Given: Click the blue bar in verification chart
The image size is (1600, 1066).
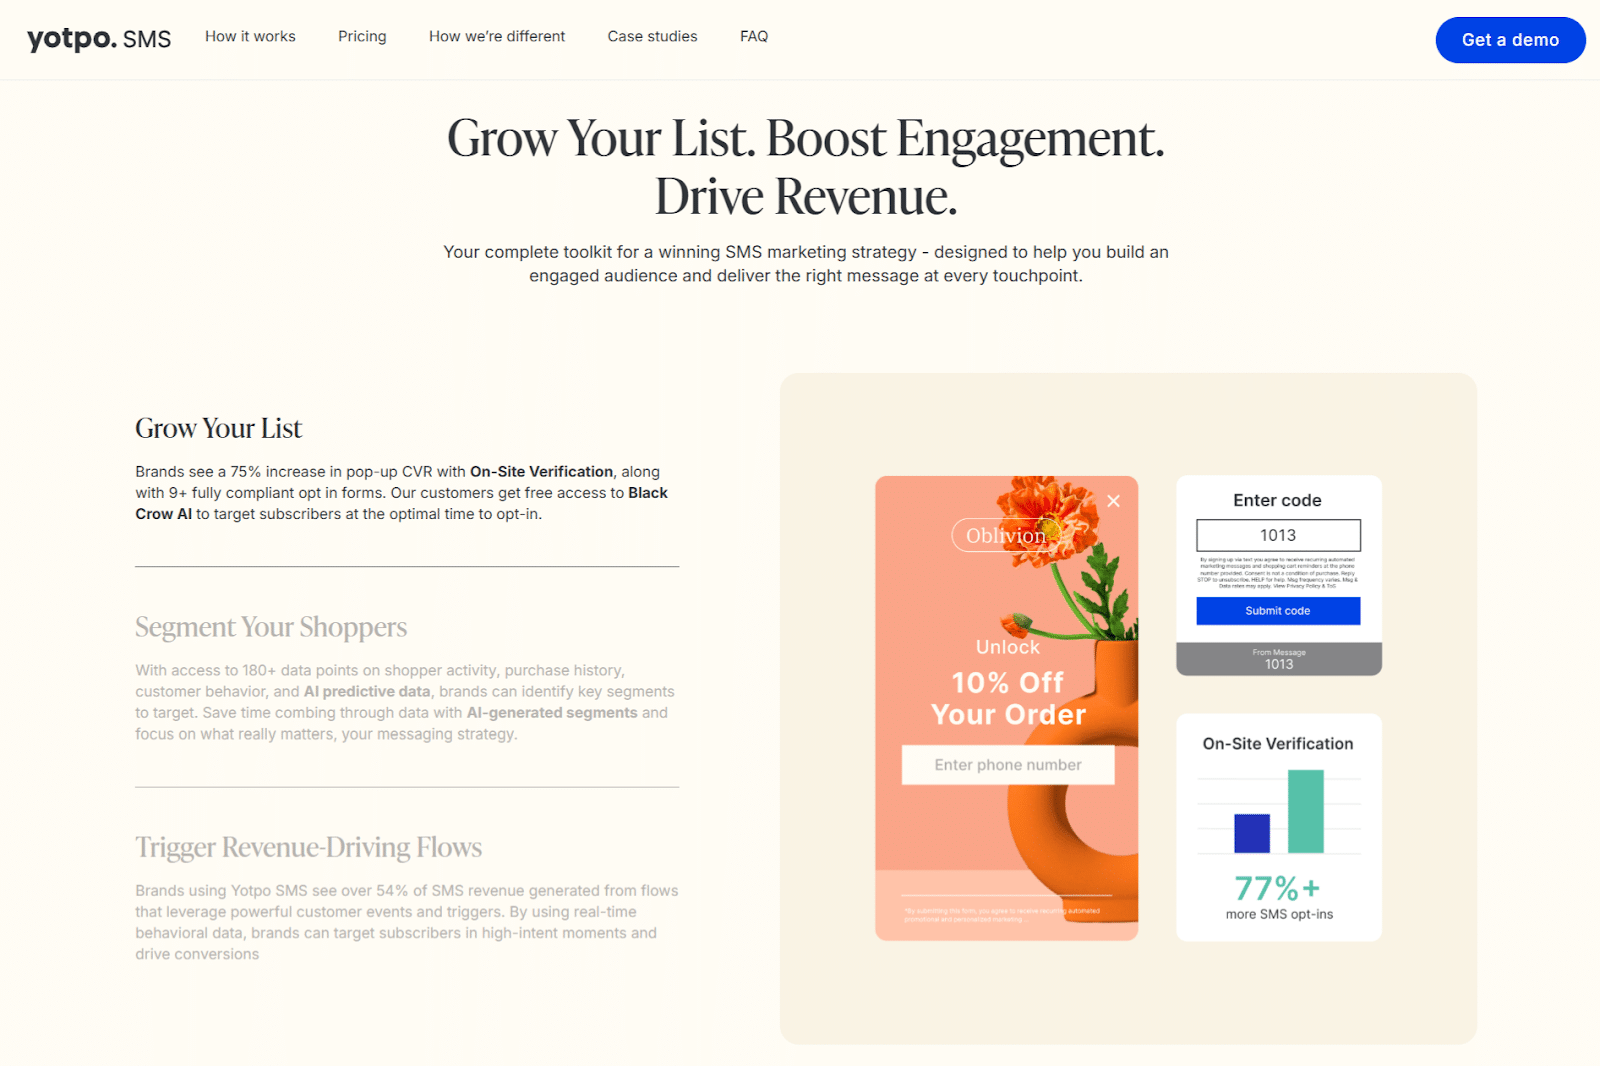Looking at the screenshot, I should (1251, 833).
